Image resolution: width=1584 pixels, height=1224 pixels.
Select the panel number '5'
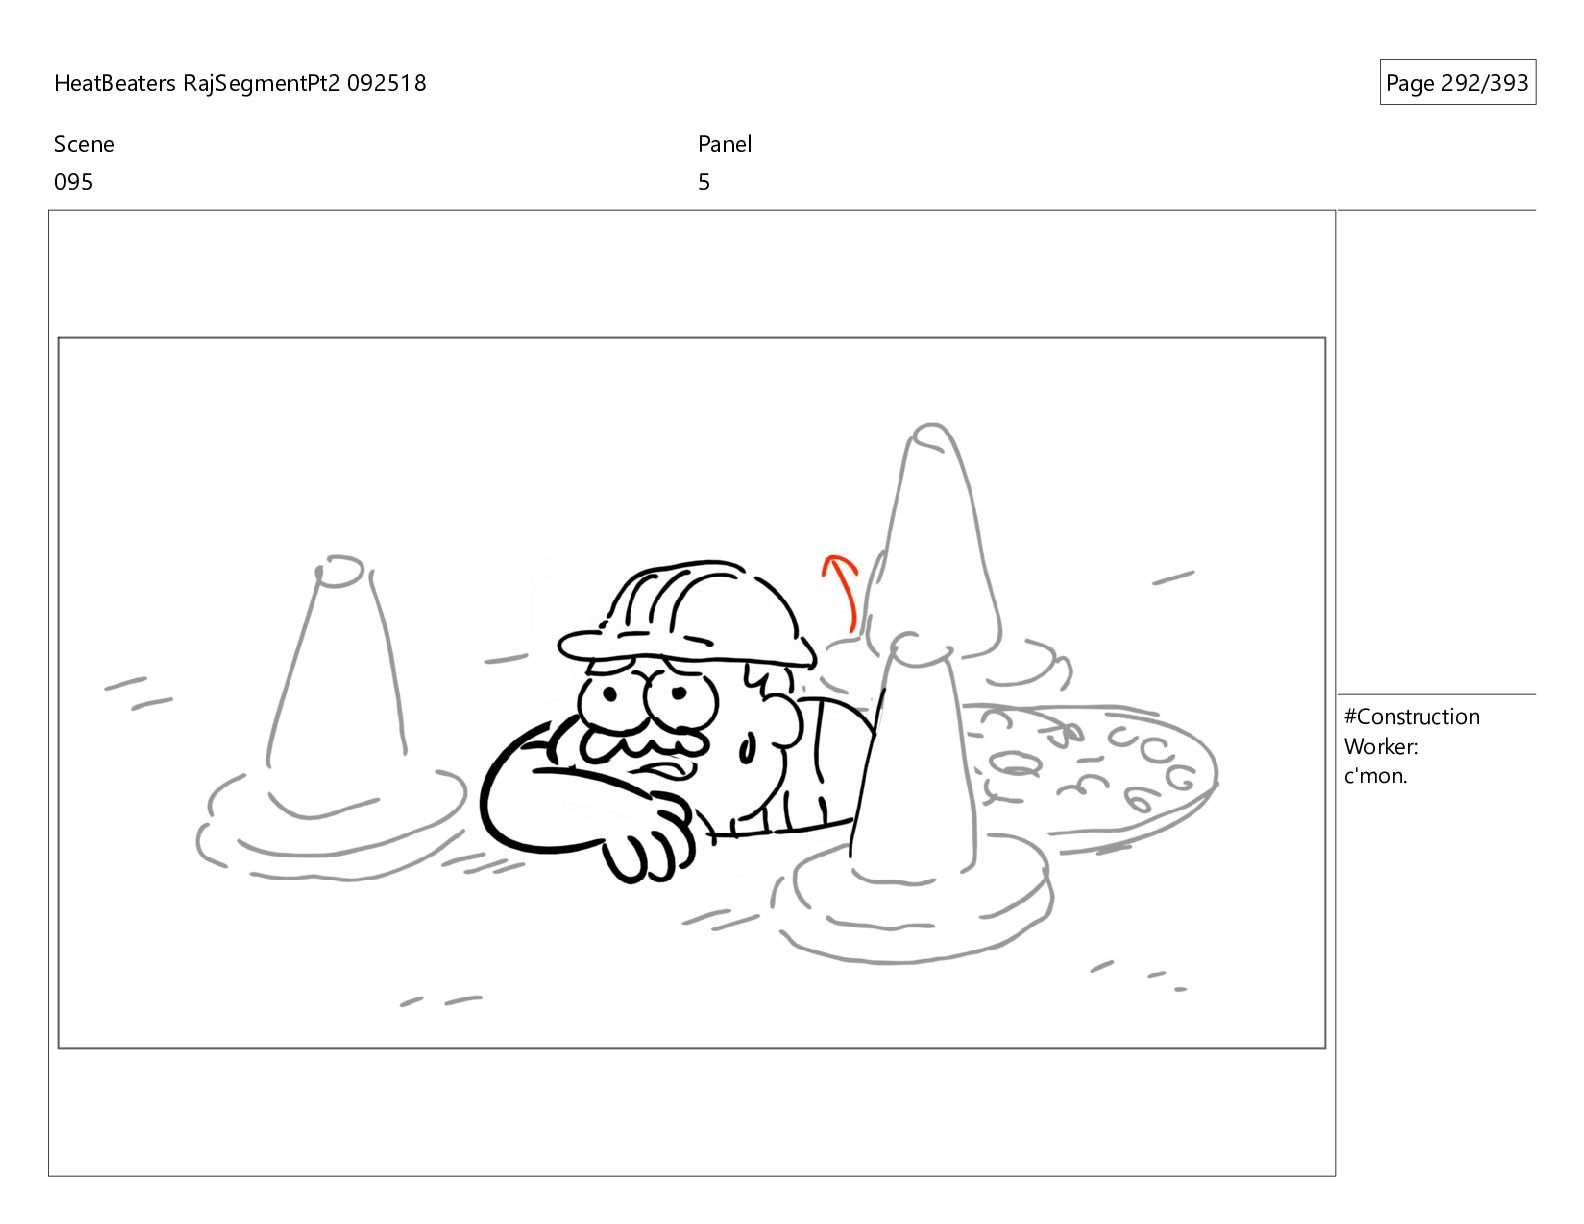704,182
